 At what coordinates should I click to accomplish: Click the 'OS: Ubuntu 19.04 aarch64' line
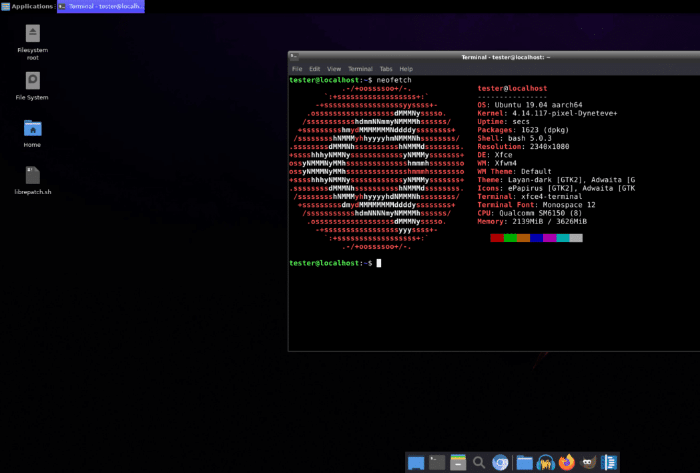(530, 105)
